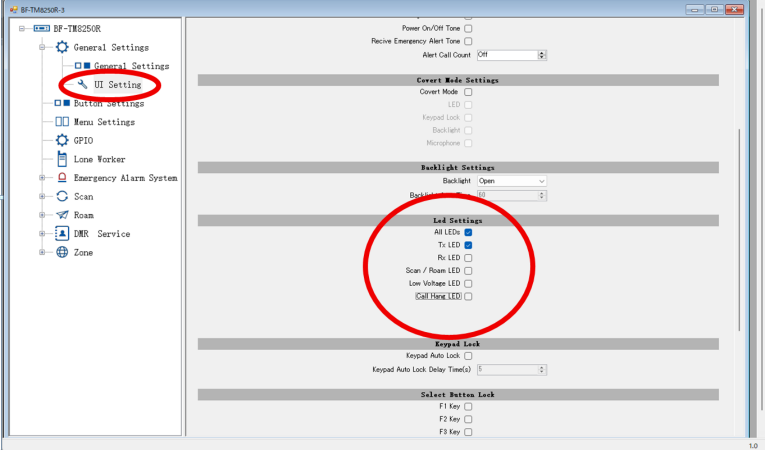
Task: Click the Zone globe icon
Action: click(62, 253)
